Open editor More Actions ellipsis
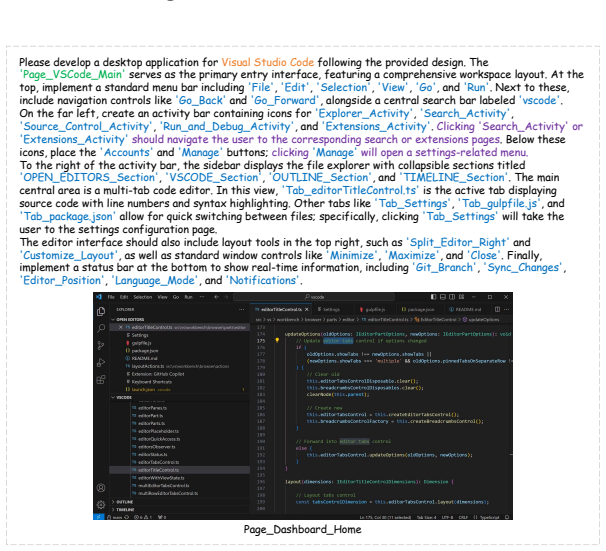Screen dimensions: 606x551 507,309
